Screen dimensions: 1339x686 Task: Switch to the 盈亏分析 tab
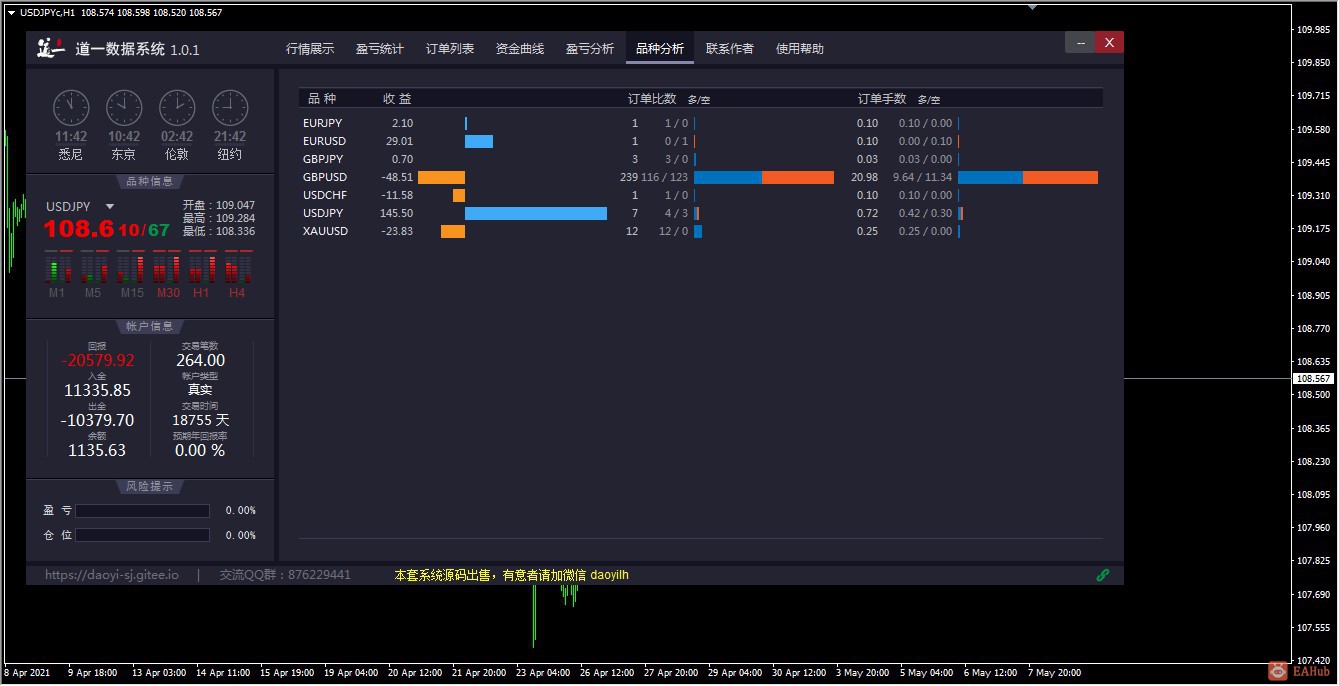tap(590, 48)
